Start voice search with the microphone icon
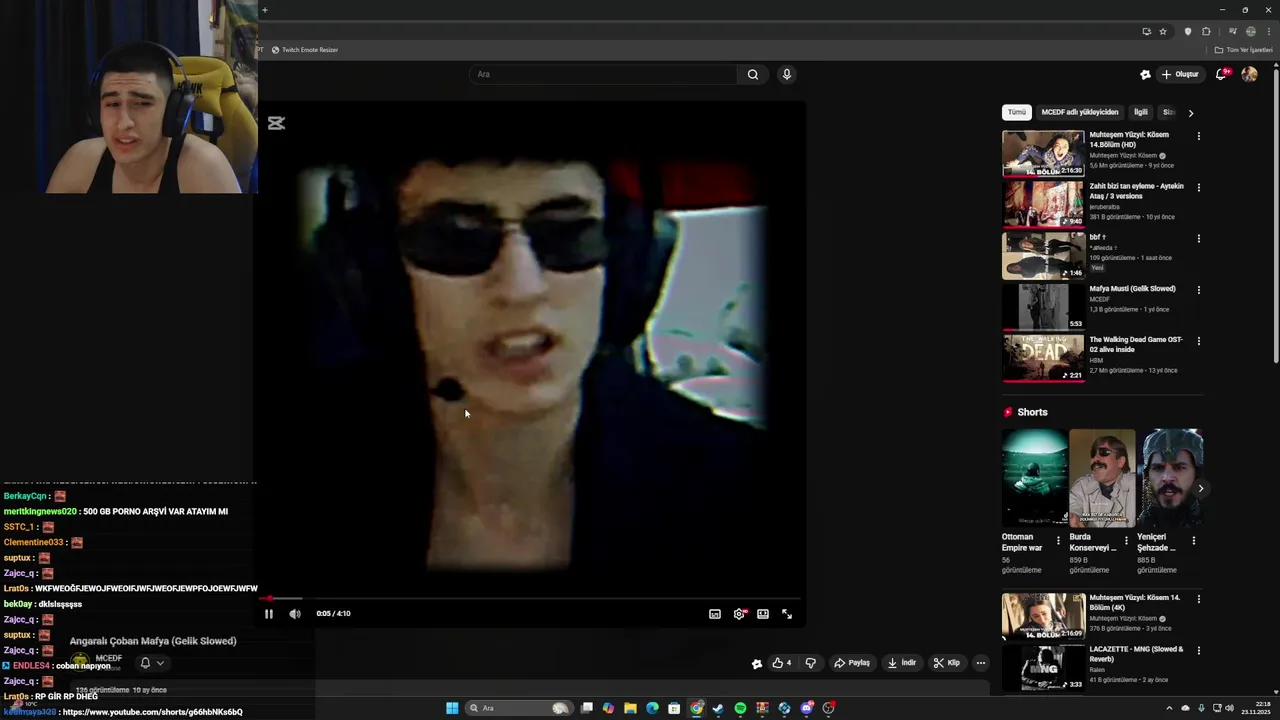The image size is (1280, 720). [x=787, y=74]
